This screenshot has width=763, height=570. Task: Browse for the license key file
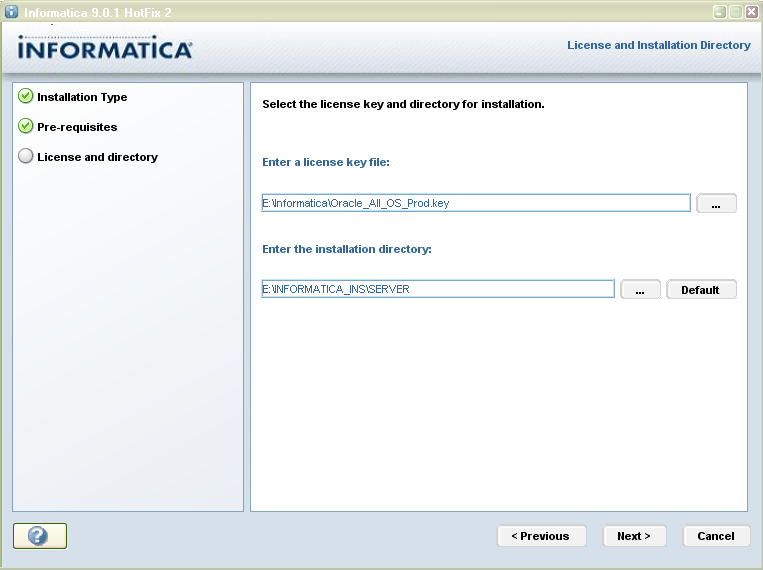click(716, 203)
